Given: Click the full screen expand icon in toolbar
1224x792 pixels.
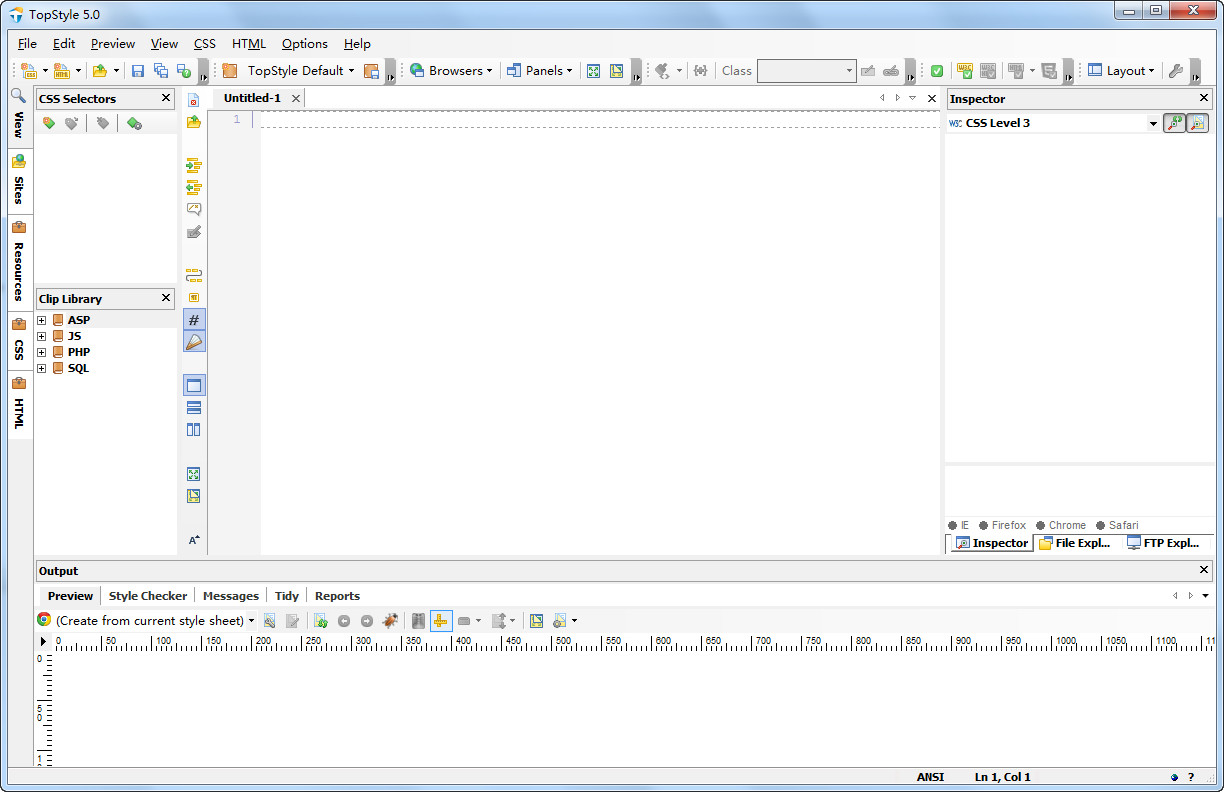Looking at the screenshot, I should (x=594, y=71).
